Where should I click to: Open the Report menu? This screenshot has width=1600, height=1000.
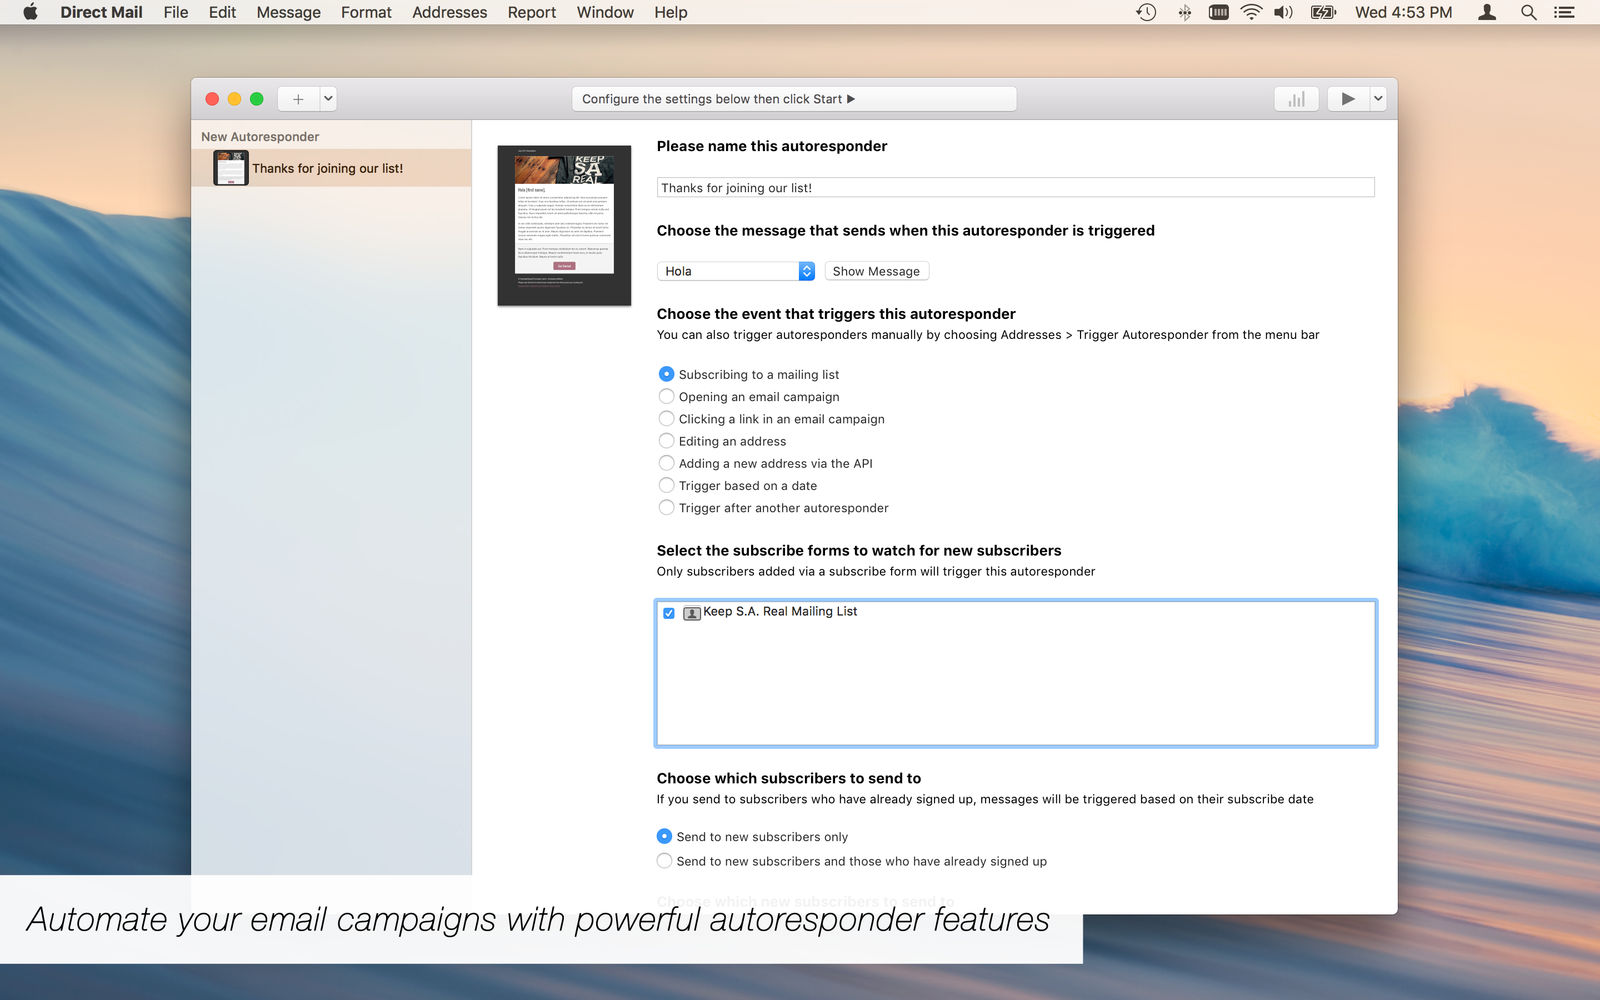(531, 12)
